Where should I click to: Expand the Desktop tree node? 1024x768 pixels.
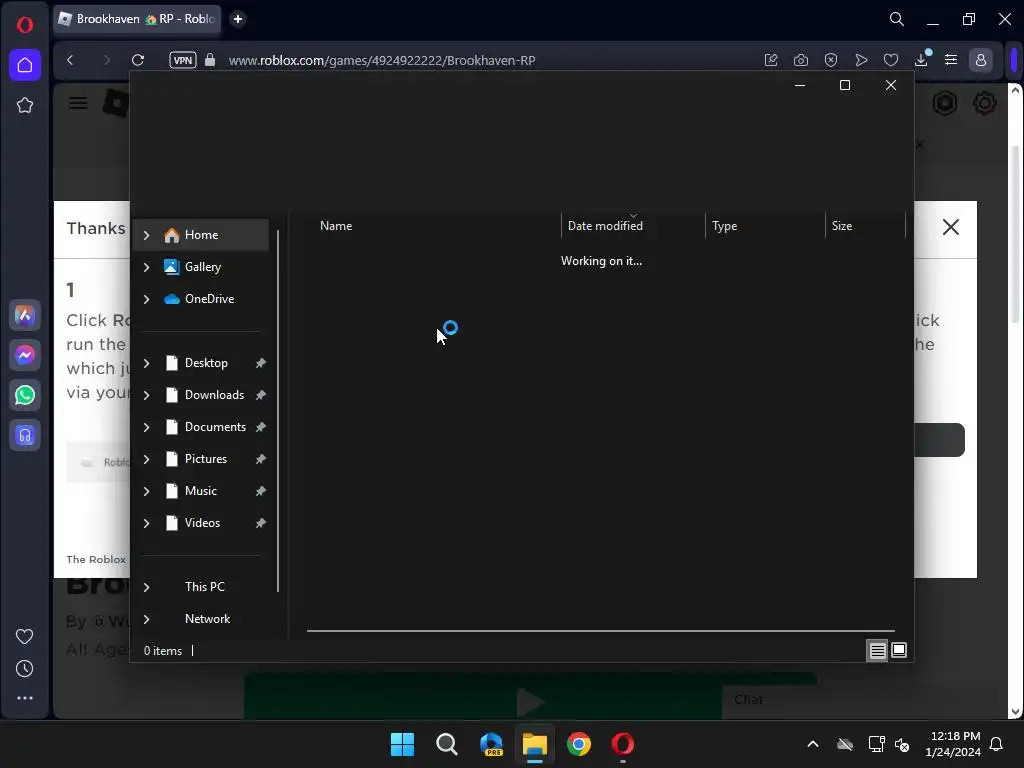(147, 363)
